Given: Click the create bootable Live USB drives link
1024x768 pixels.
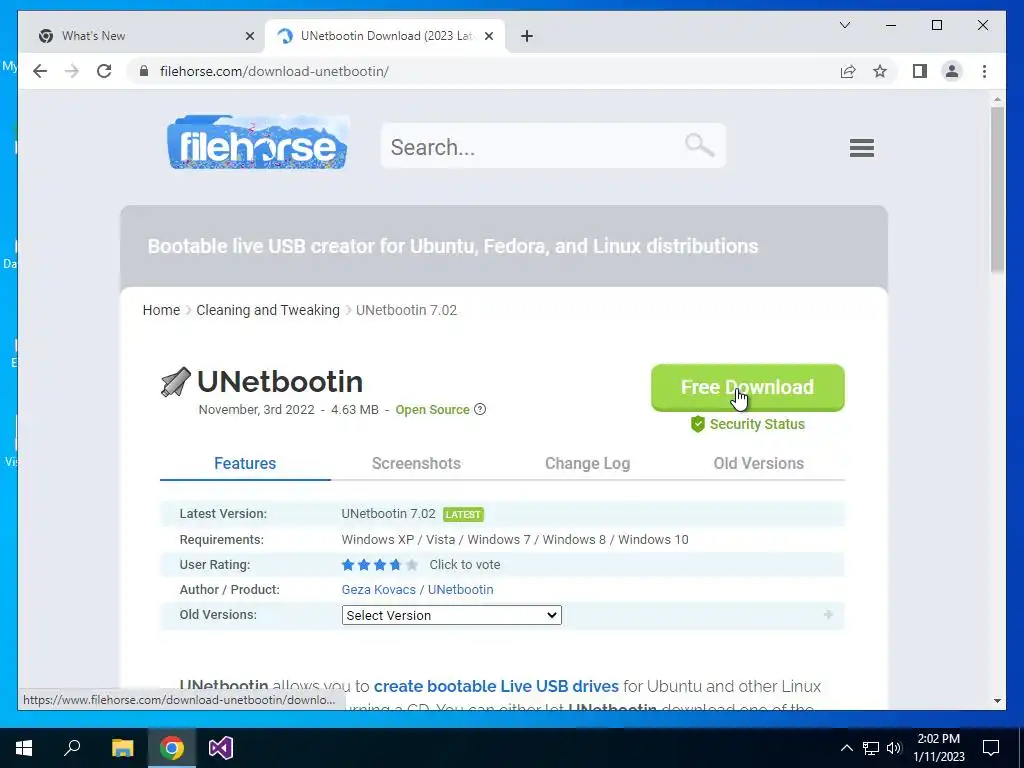Looking at the screenshot, I should [x=496, y=686].
